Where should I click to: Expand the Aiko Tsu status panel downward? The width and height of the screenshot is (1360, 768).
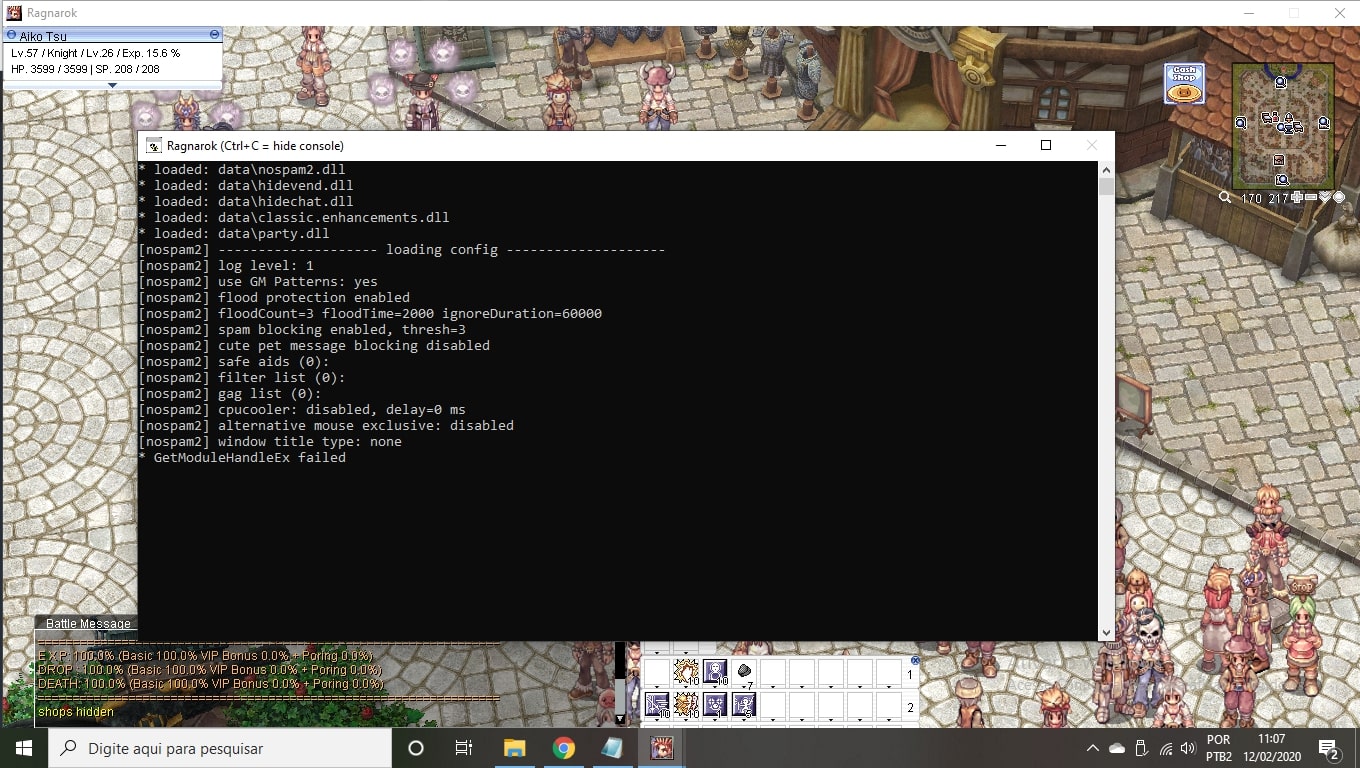pos(112,85)
